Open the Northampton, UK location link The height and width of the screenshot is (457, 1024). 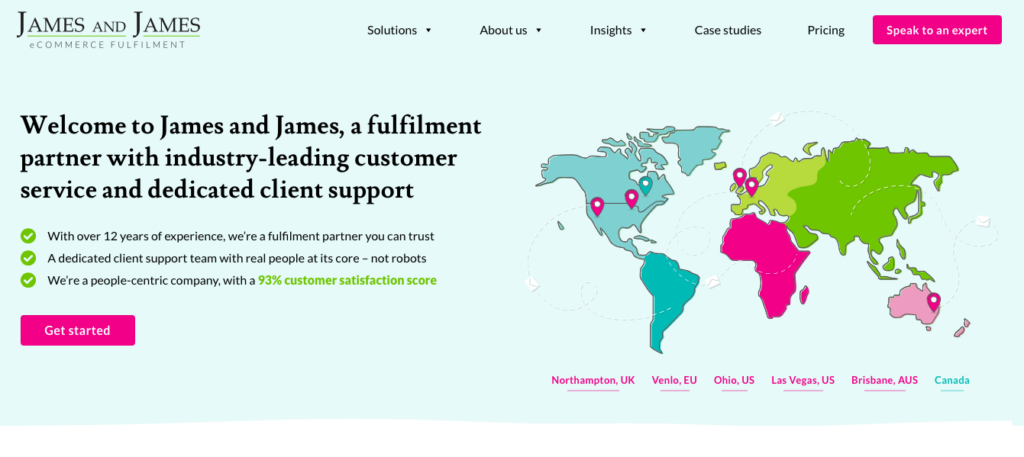coord(593,380)
